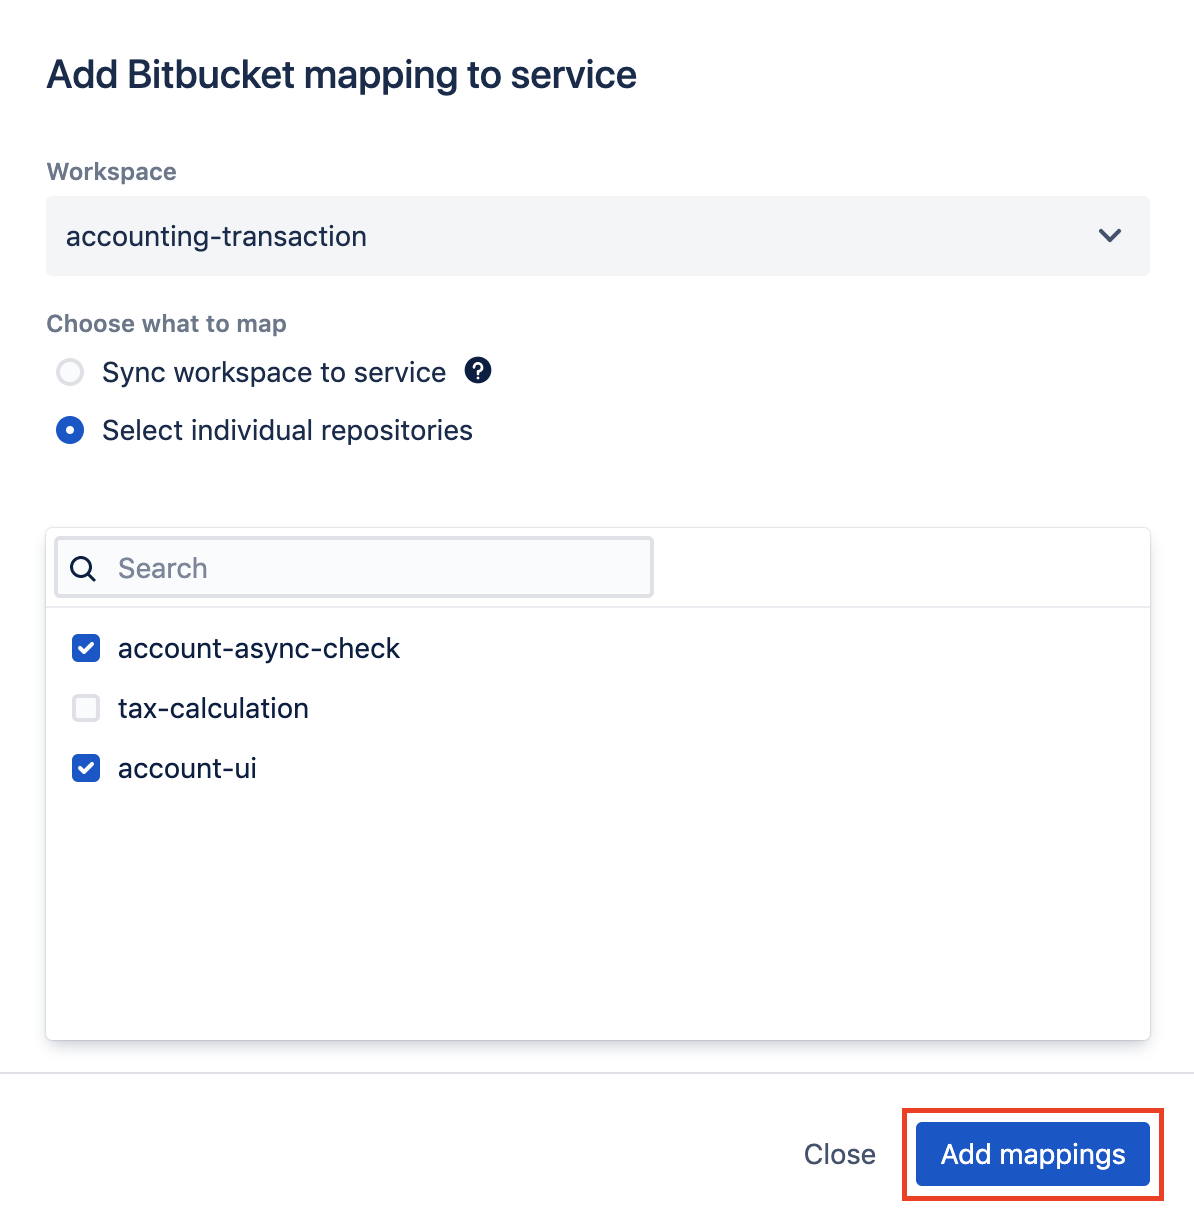Click the help question mark icon
This screenshot has width=1194, height=1228.
point(478,371)
